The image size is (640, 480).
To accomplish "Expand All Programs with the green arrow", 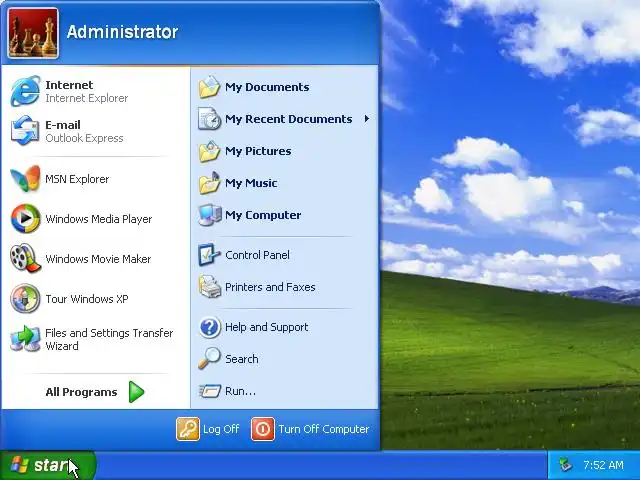I will 136,392.
